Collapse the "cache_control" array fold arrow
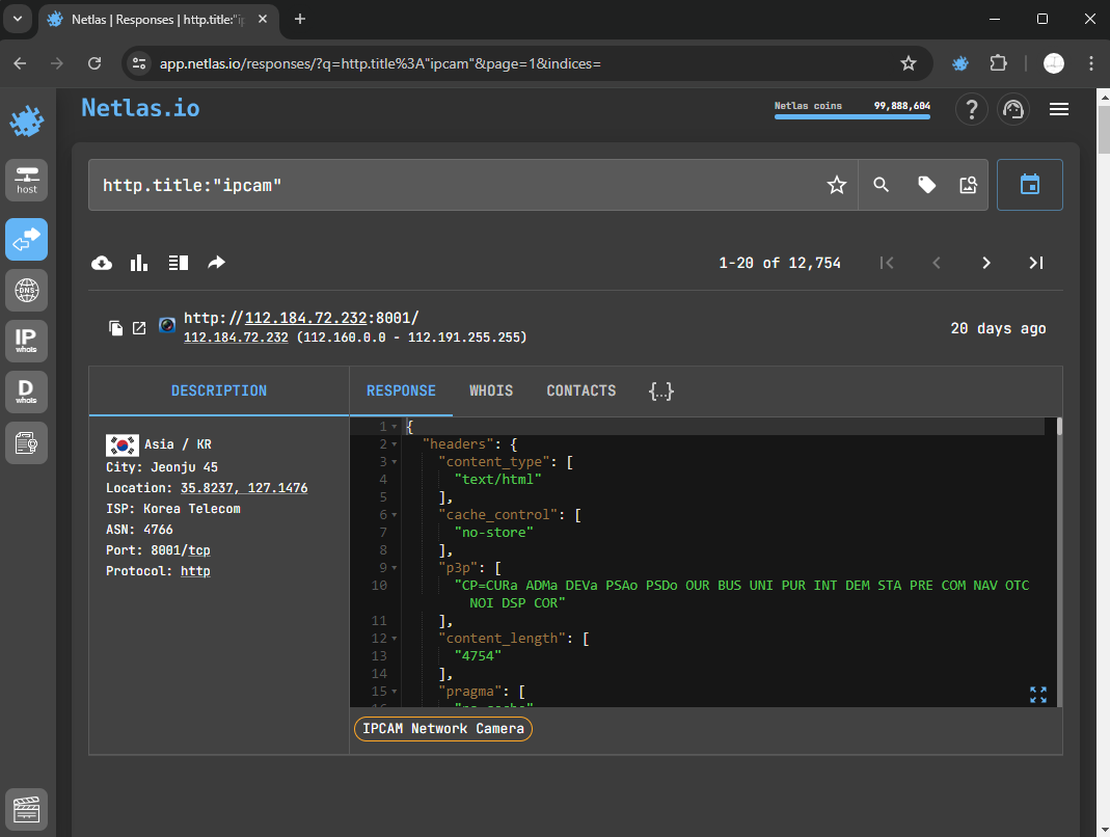Screen dimensions: 1110x837 click(395, 515)
